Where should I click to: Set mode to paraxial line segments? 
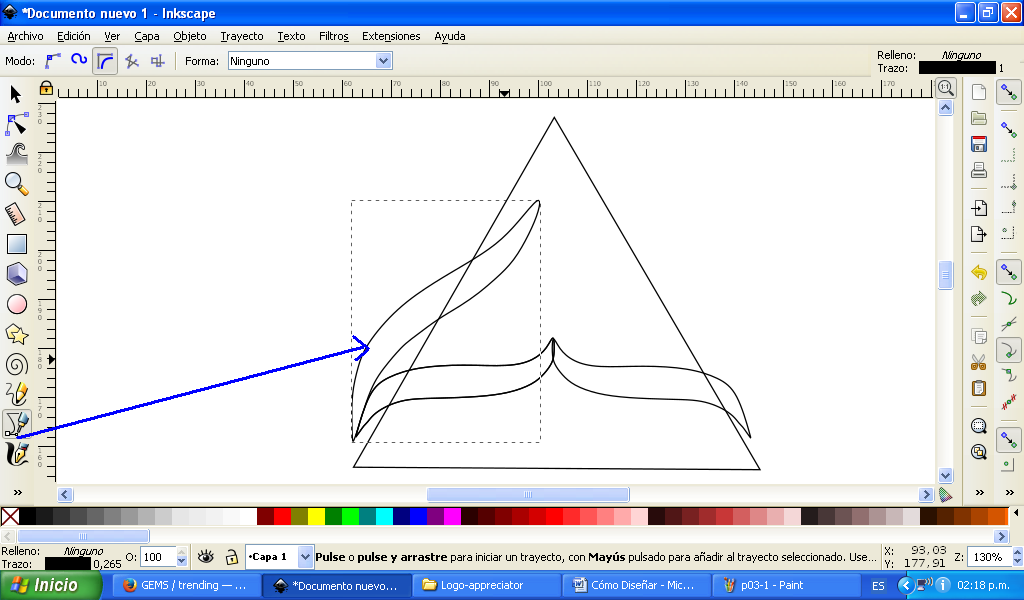(x=157, y=61)
